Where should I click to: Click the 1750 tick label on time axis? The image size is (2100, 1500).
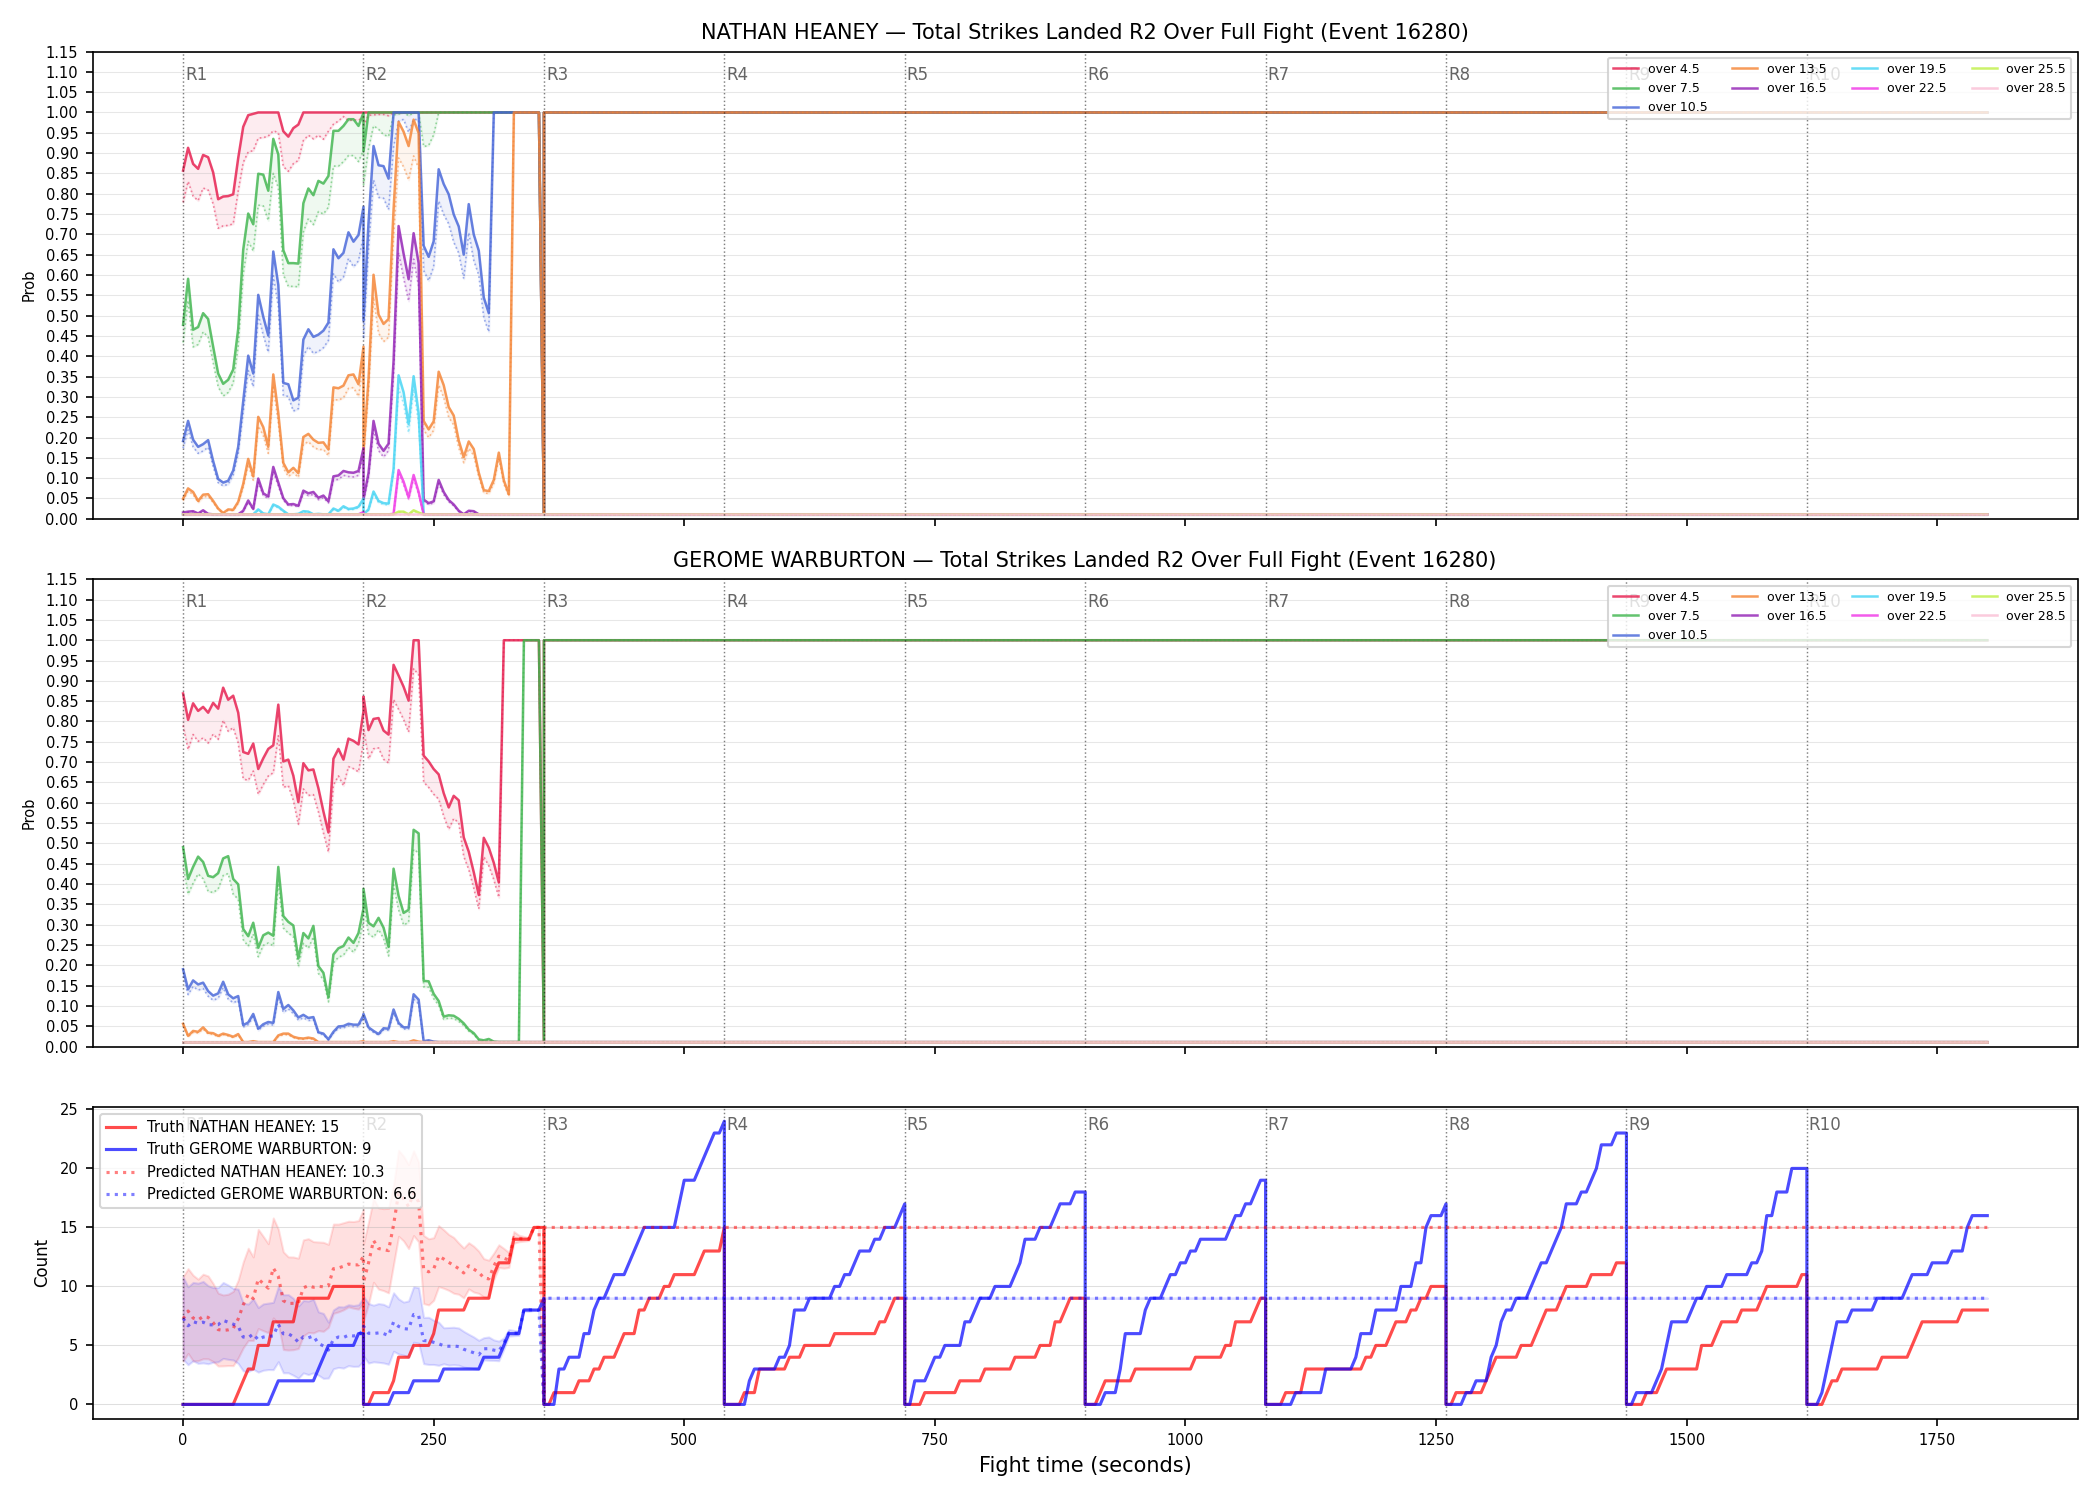point(1937,1440)
